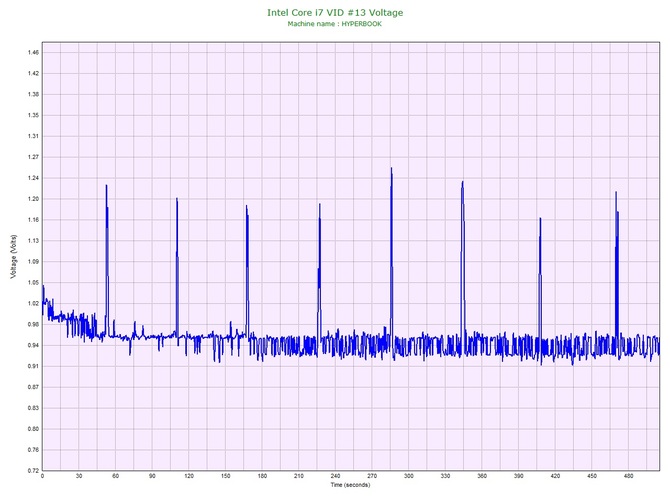Image resolution: width=670 pixels, height=502 pixels.
Task: Click the 30 seconds time tick label
Action: coord(79,476)
